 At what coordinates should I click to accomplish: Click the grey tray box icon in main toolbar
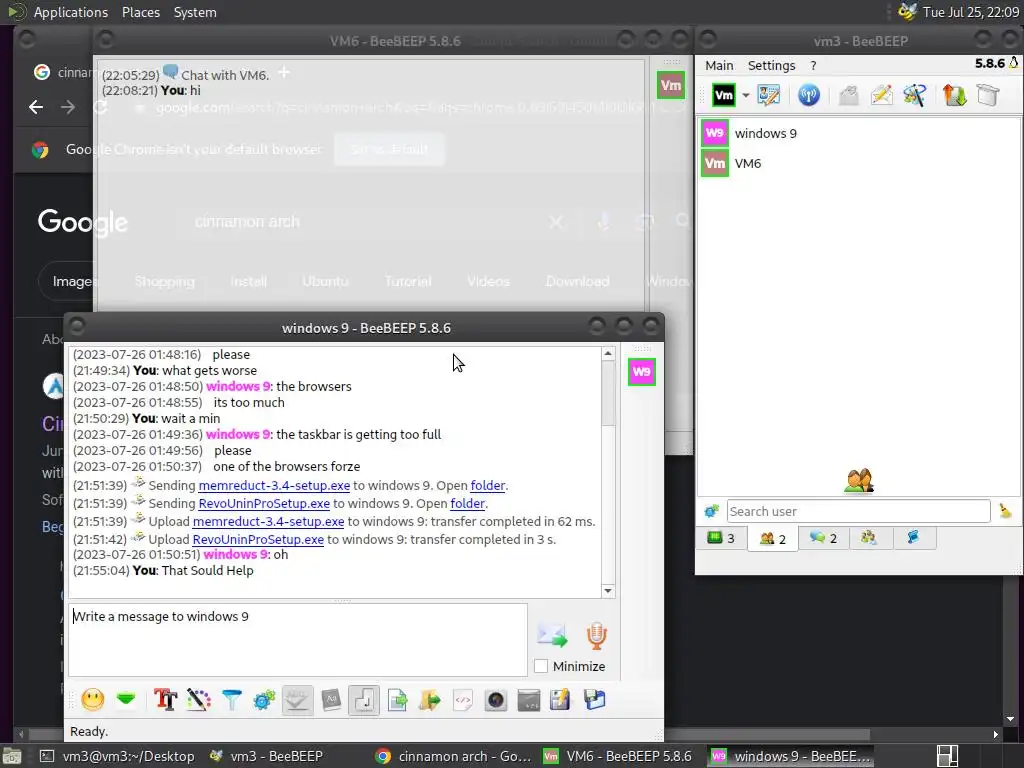pos(987,95)
